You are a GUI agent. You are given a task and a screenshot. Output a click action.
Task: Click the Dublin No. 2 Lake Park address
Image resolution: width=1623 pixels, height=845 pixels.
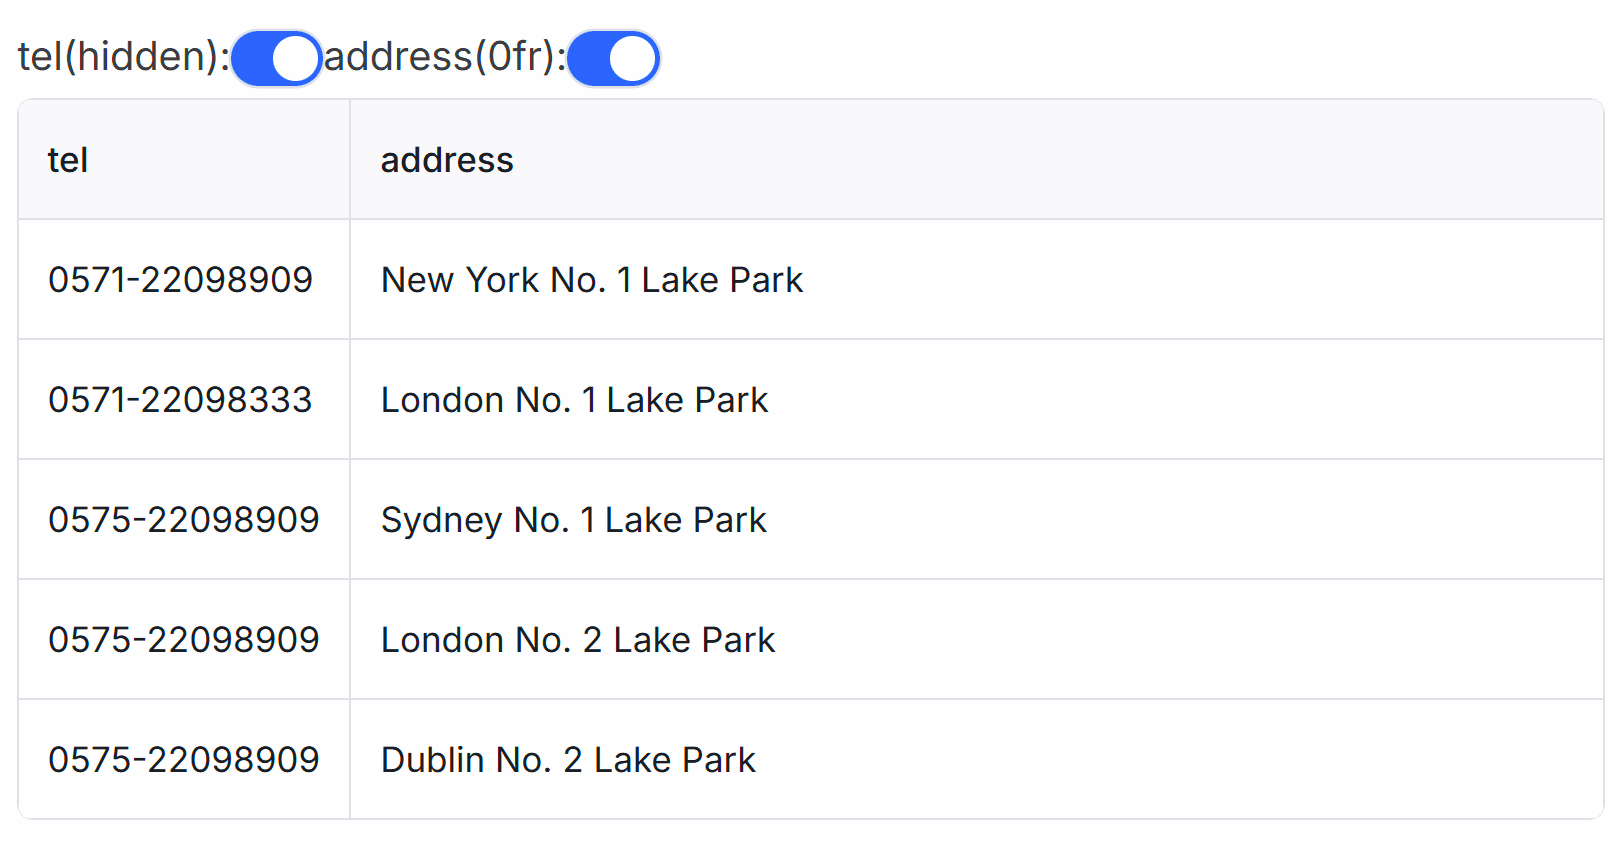point(568,760)
